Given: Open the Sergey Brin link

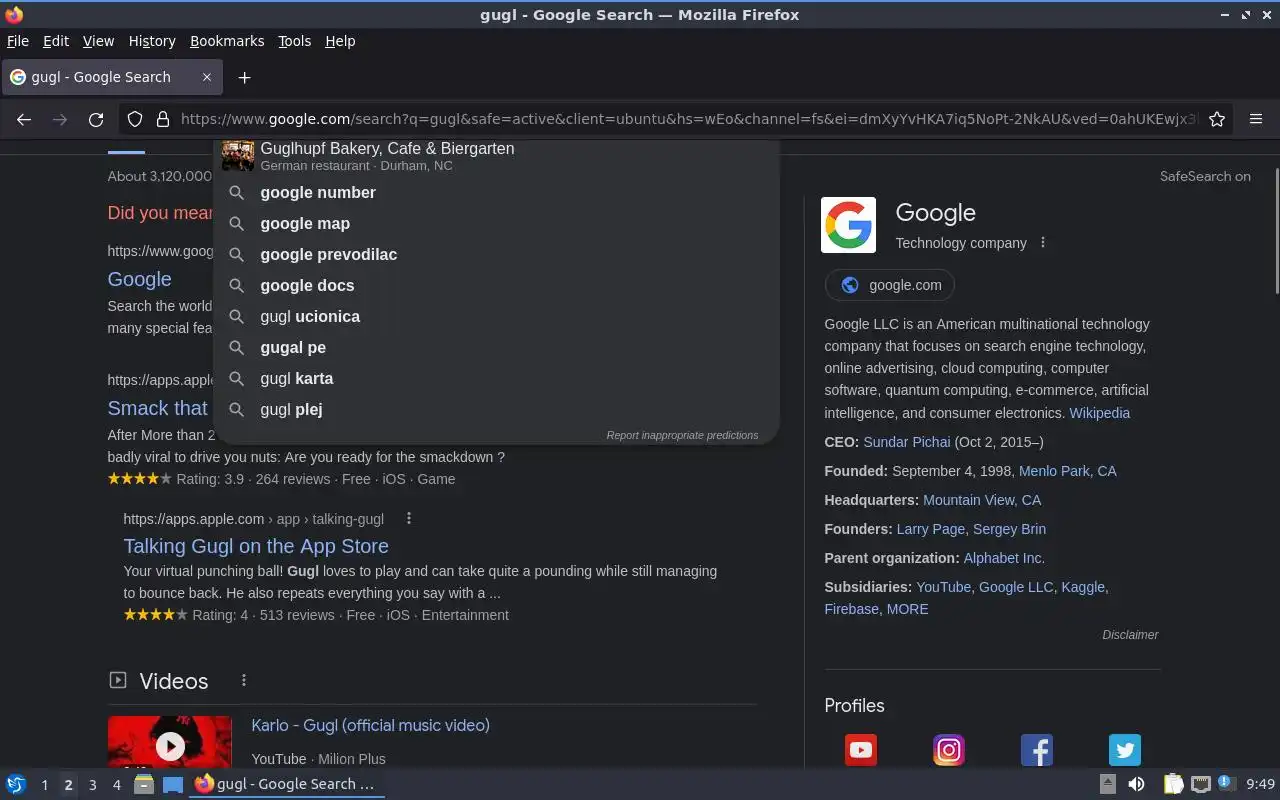Looking at the screenshot, I should tap(1009, 528).
